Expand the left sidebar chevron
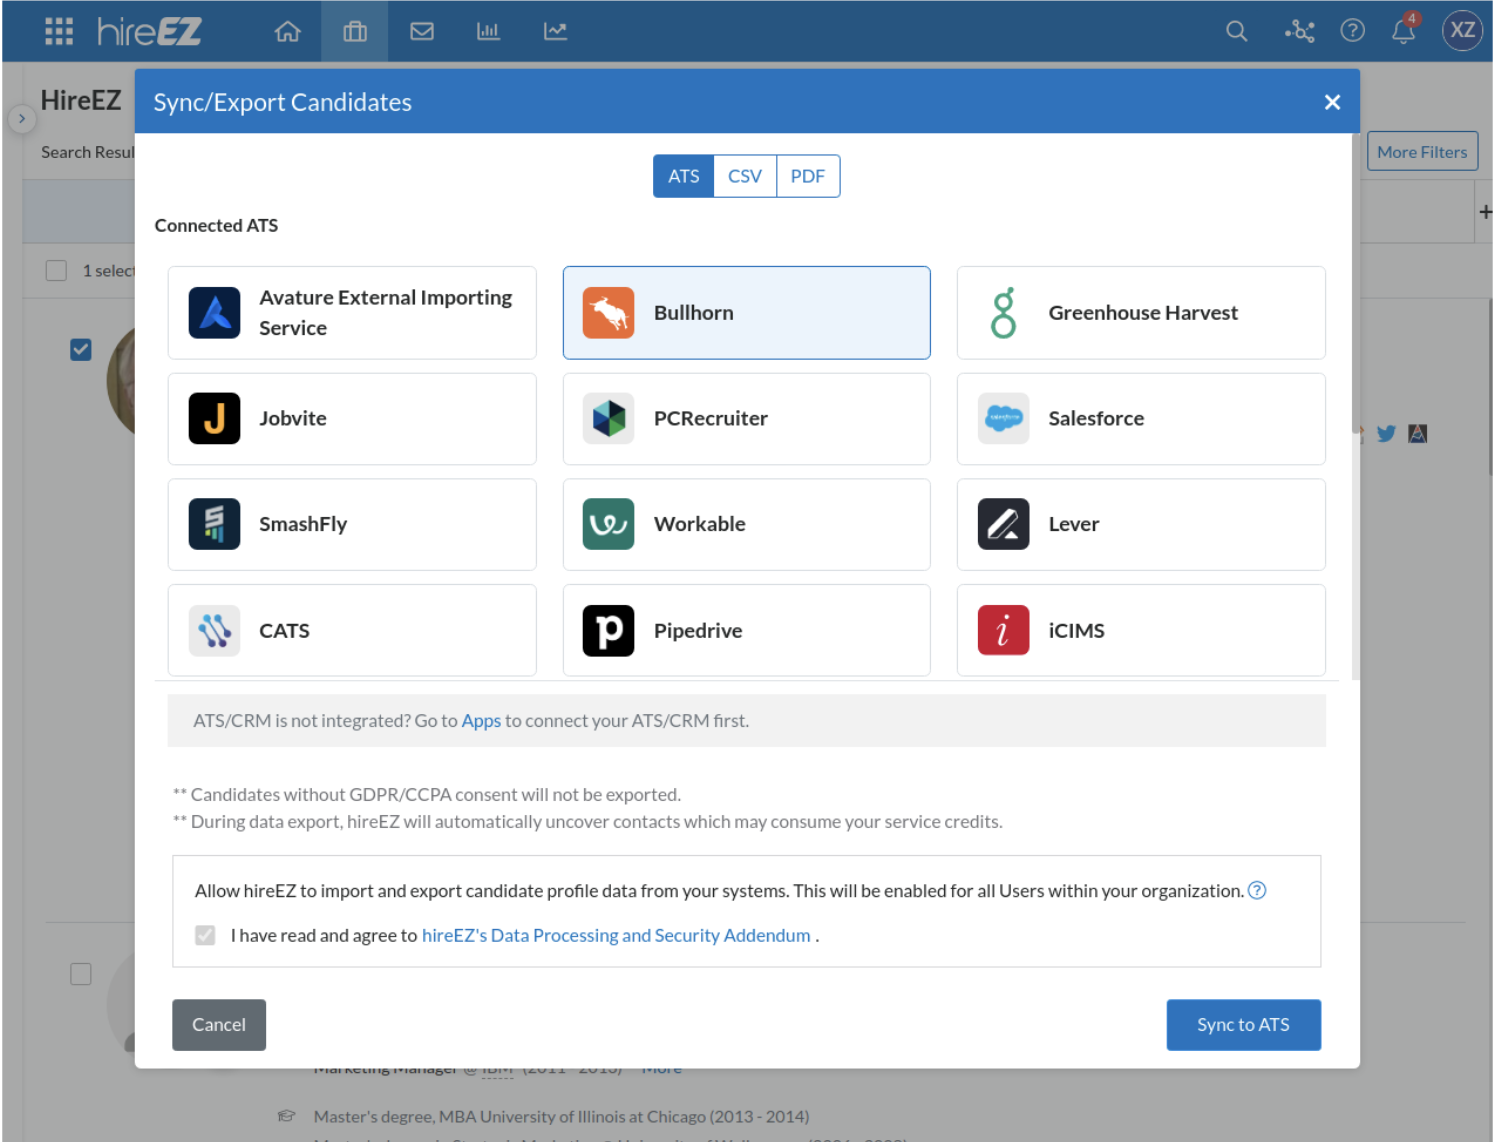Image resolution: width=1494 pixels, height=1142 pixels. 22,119
